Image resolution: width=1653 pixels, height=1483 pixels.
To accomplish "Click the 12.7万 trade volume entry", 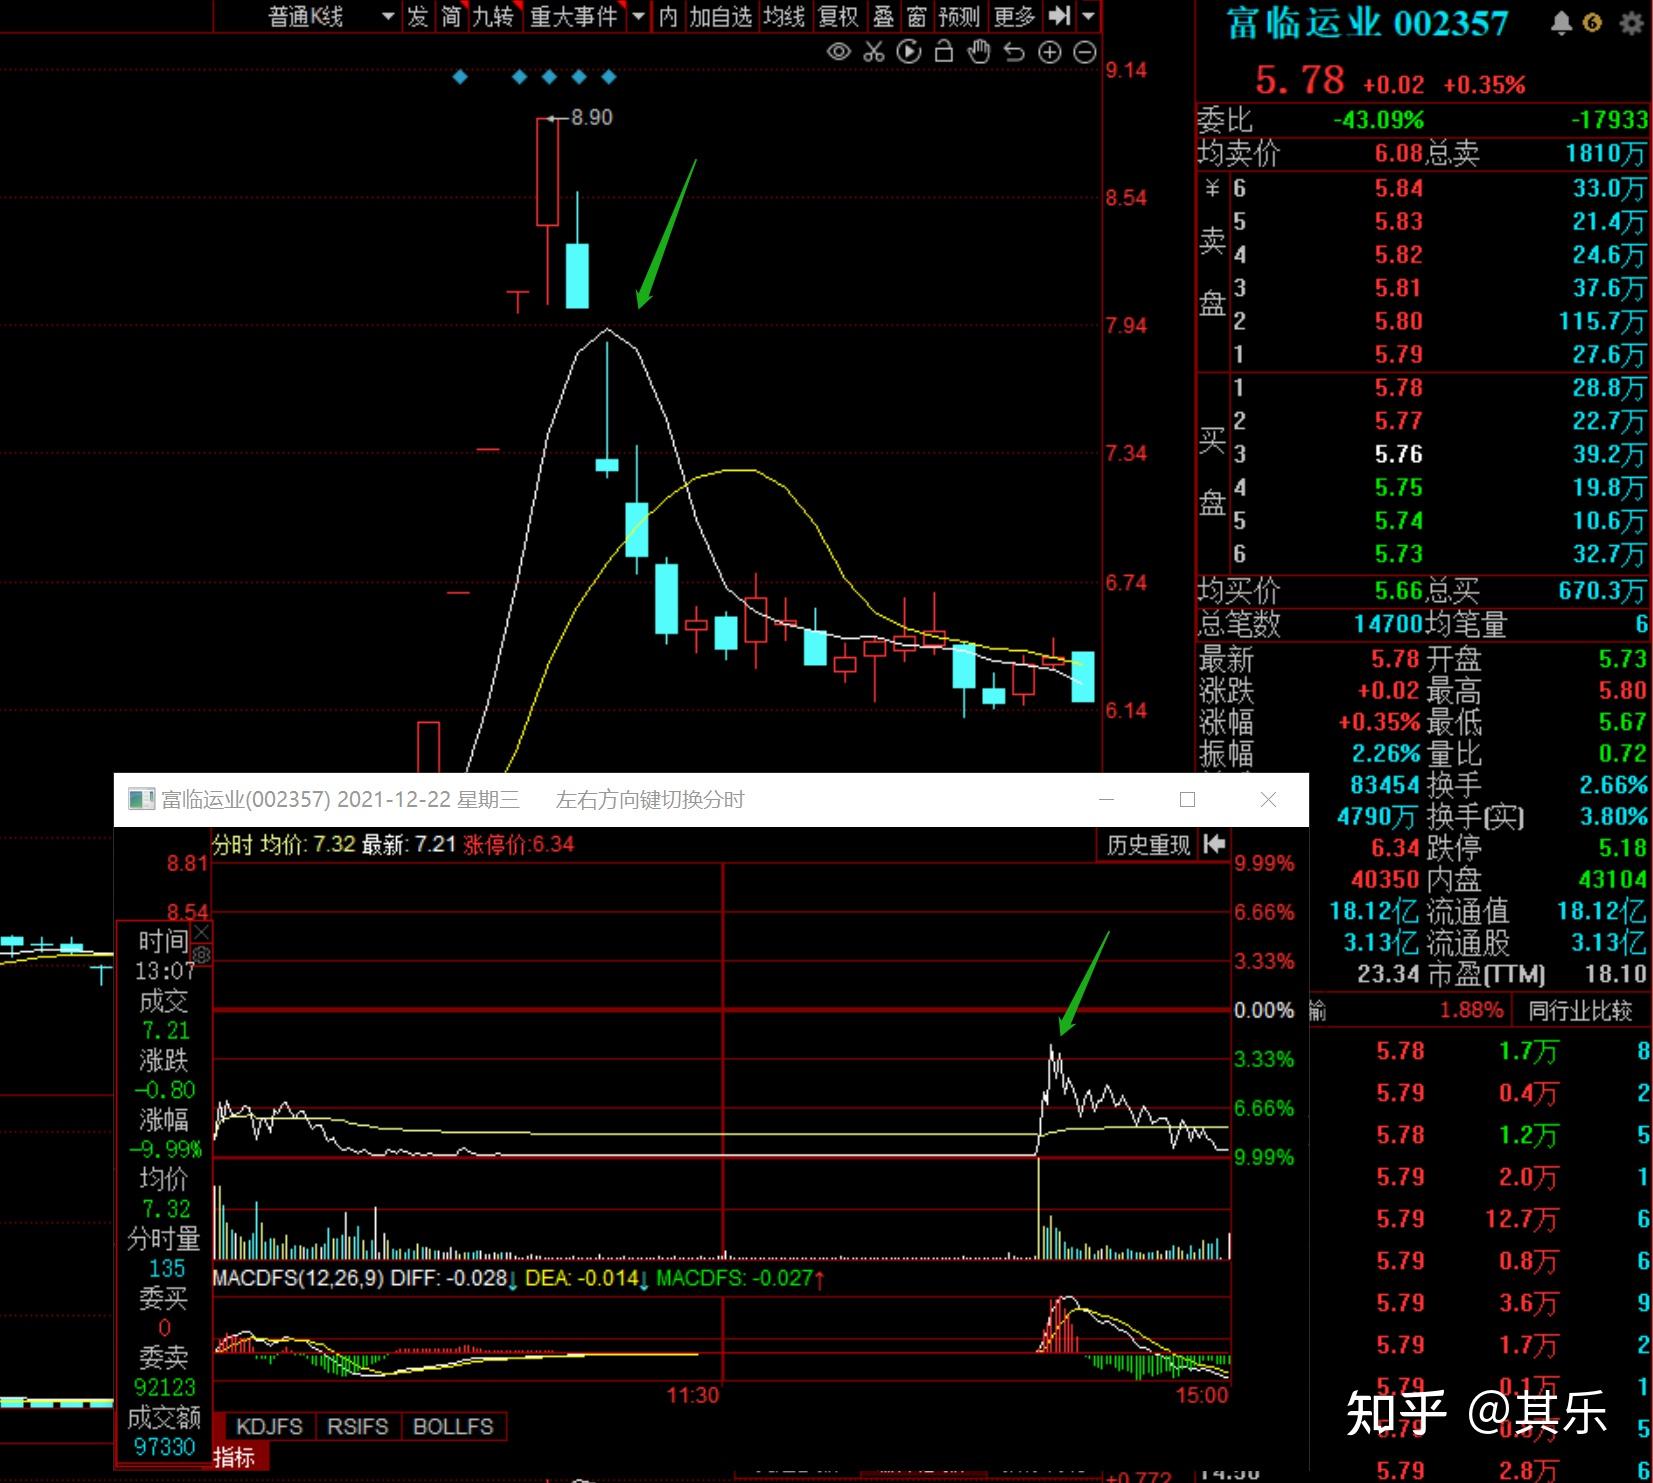I will pyautogui.click(x=1521, y=1219).
